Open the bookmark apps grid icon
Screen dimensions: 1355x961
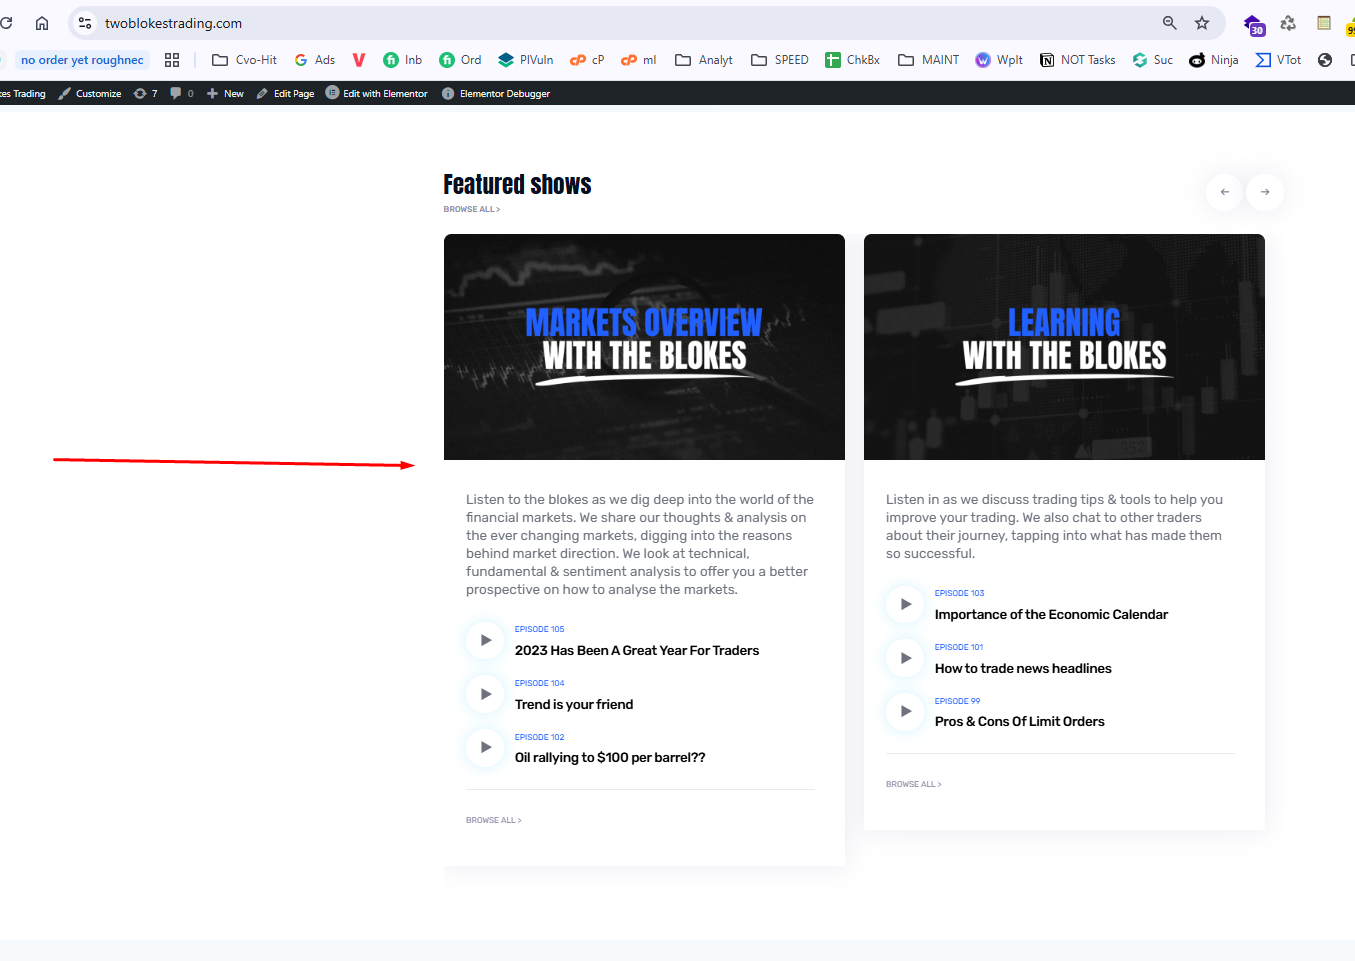coord(172,60)
